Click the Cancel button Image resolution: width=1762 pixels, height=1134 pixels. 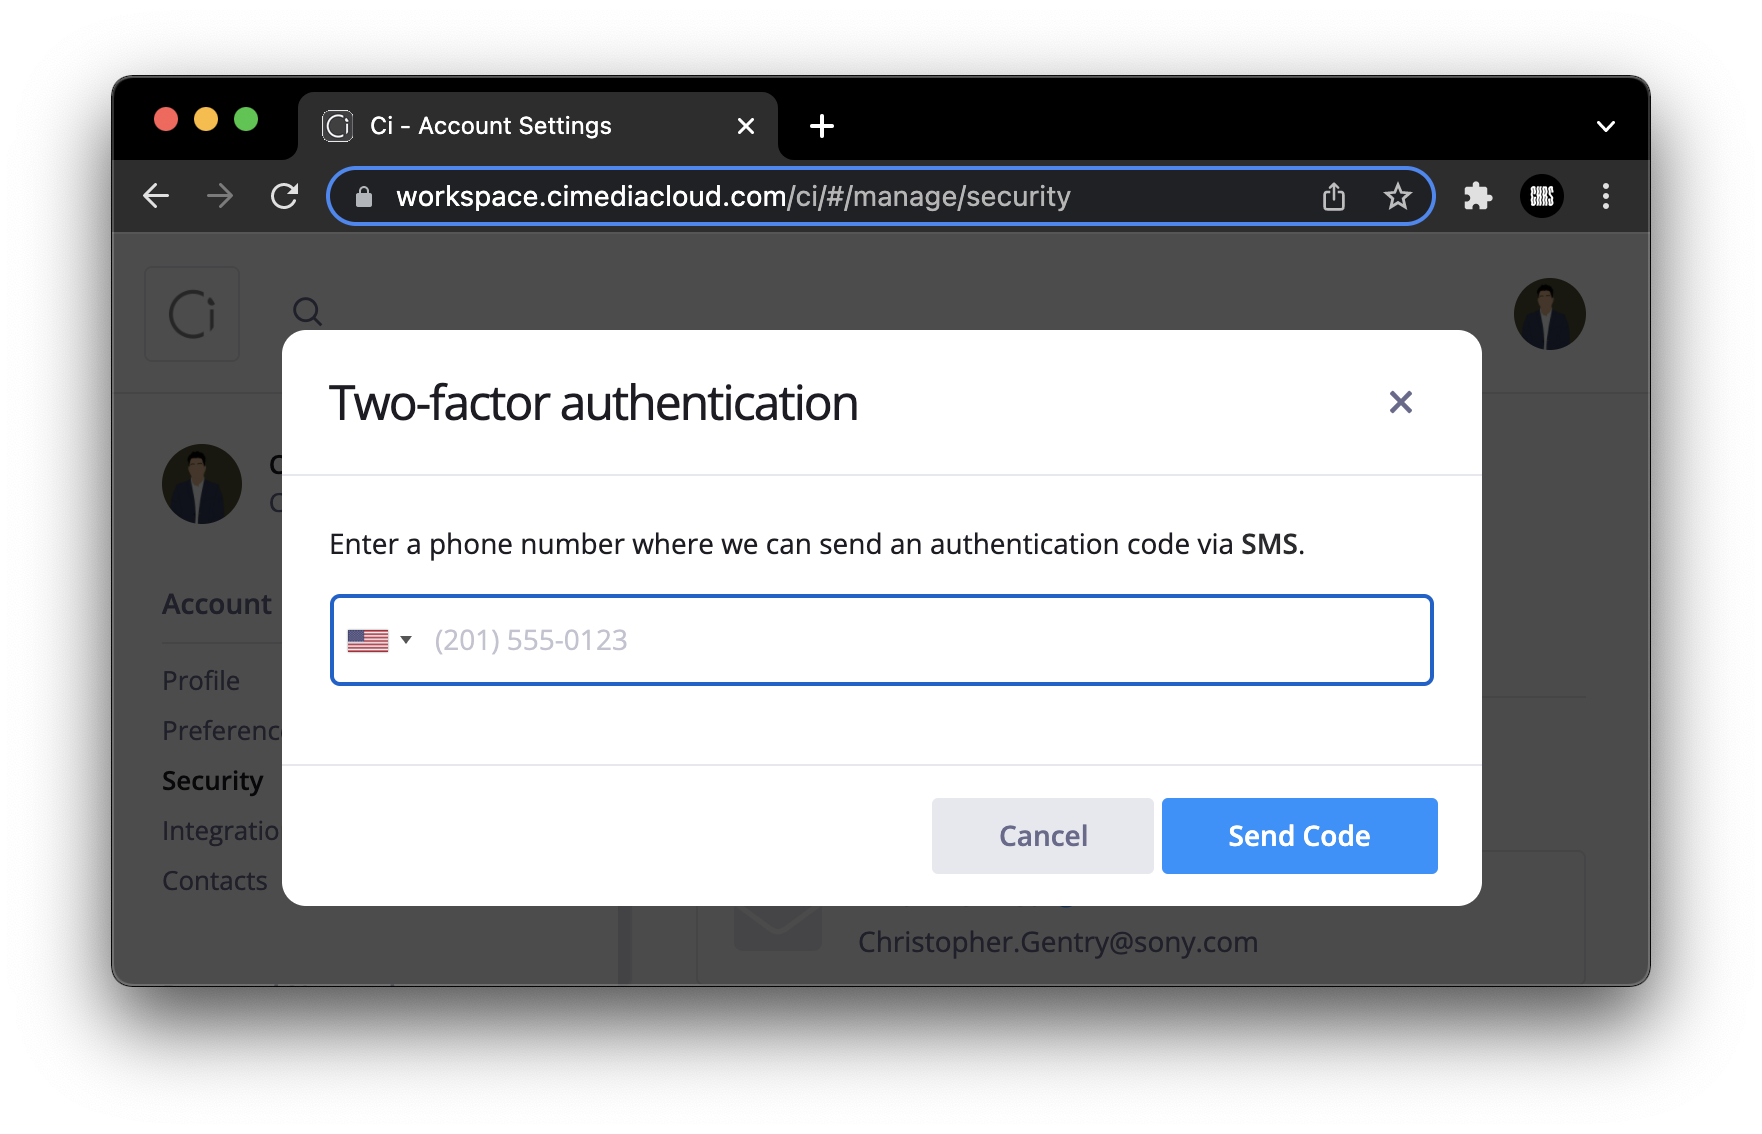(1042, 836)
